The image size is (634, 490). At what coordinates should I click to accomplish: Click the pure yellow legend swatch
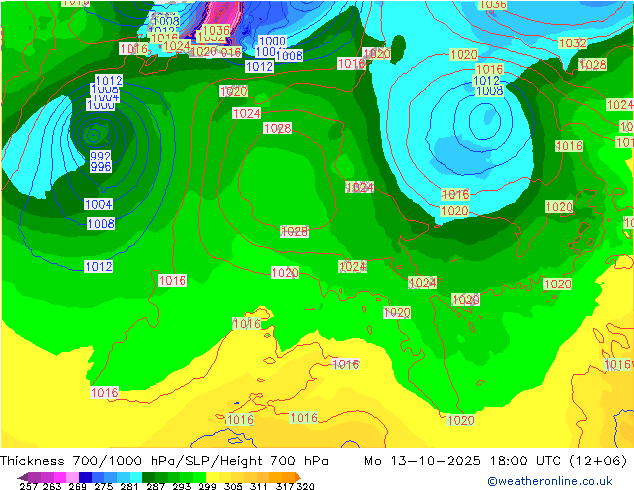tap(212, 477)
